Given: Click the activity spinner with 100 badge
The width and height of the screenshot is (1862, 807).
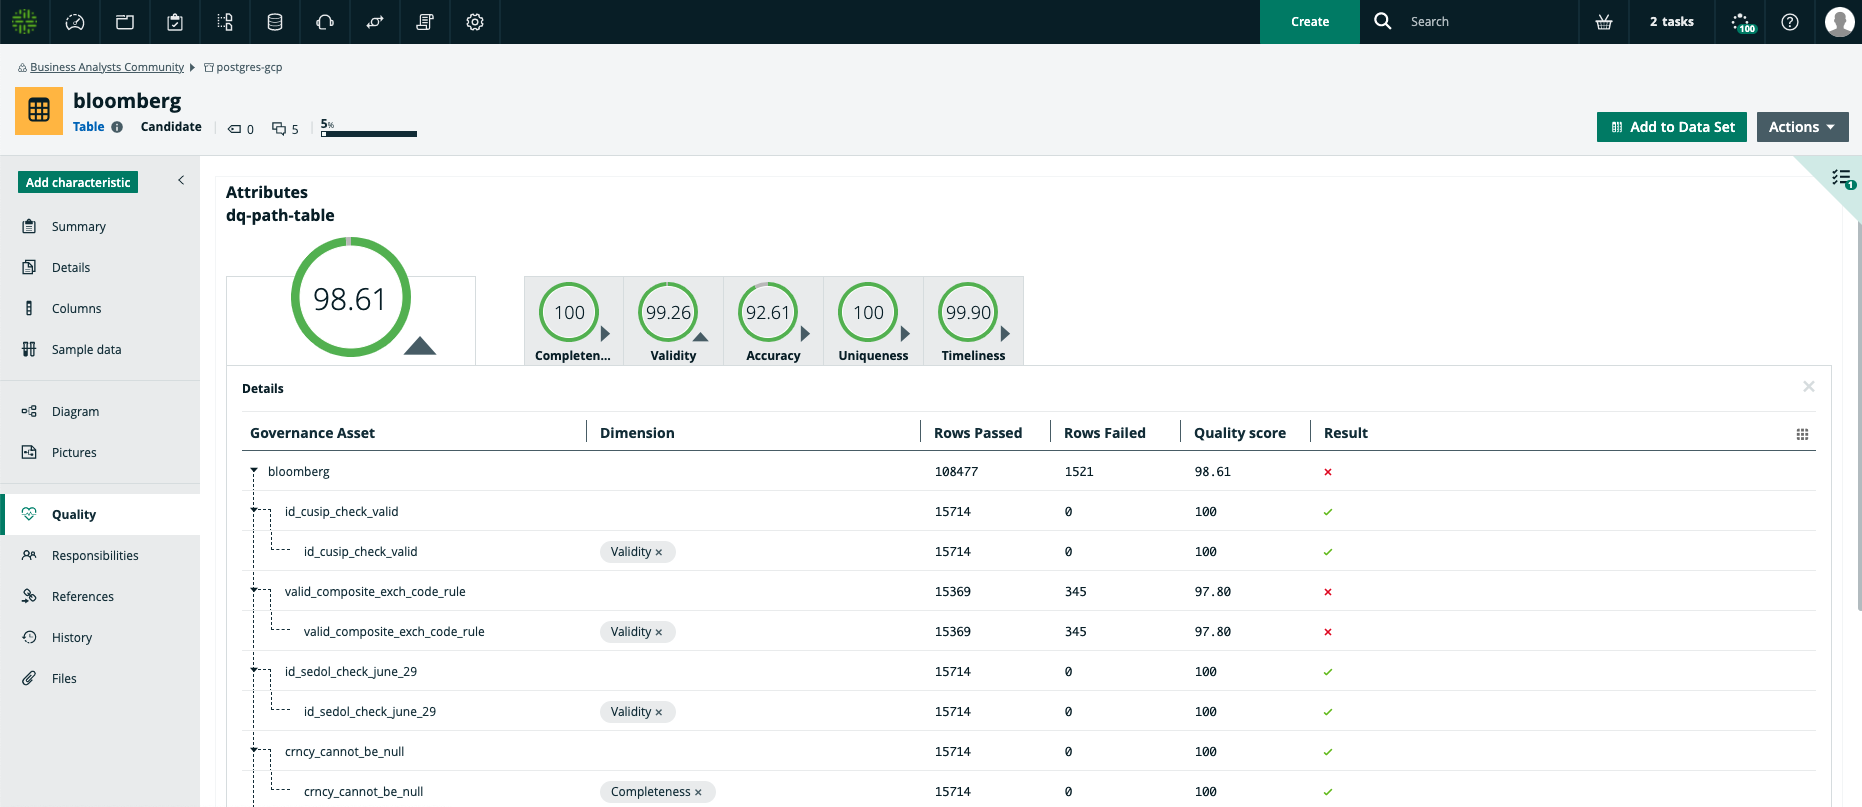Looking at the screenshot, I should tap(1743, 22).
